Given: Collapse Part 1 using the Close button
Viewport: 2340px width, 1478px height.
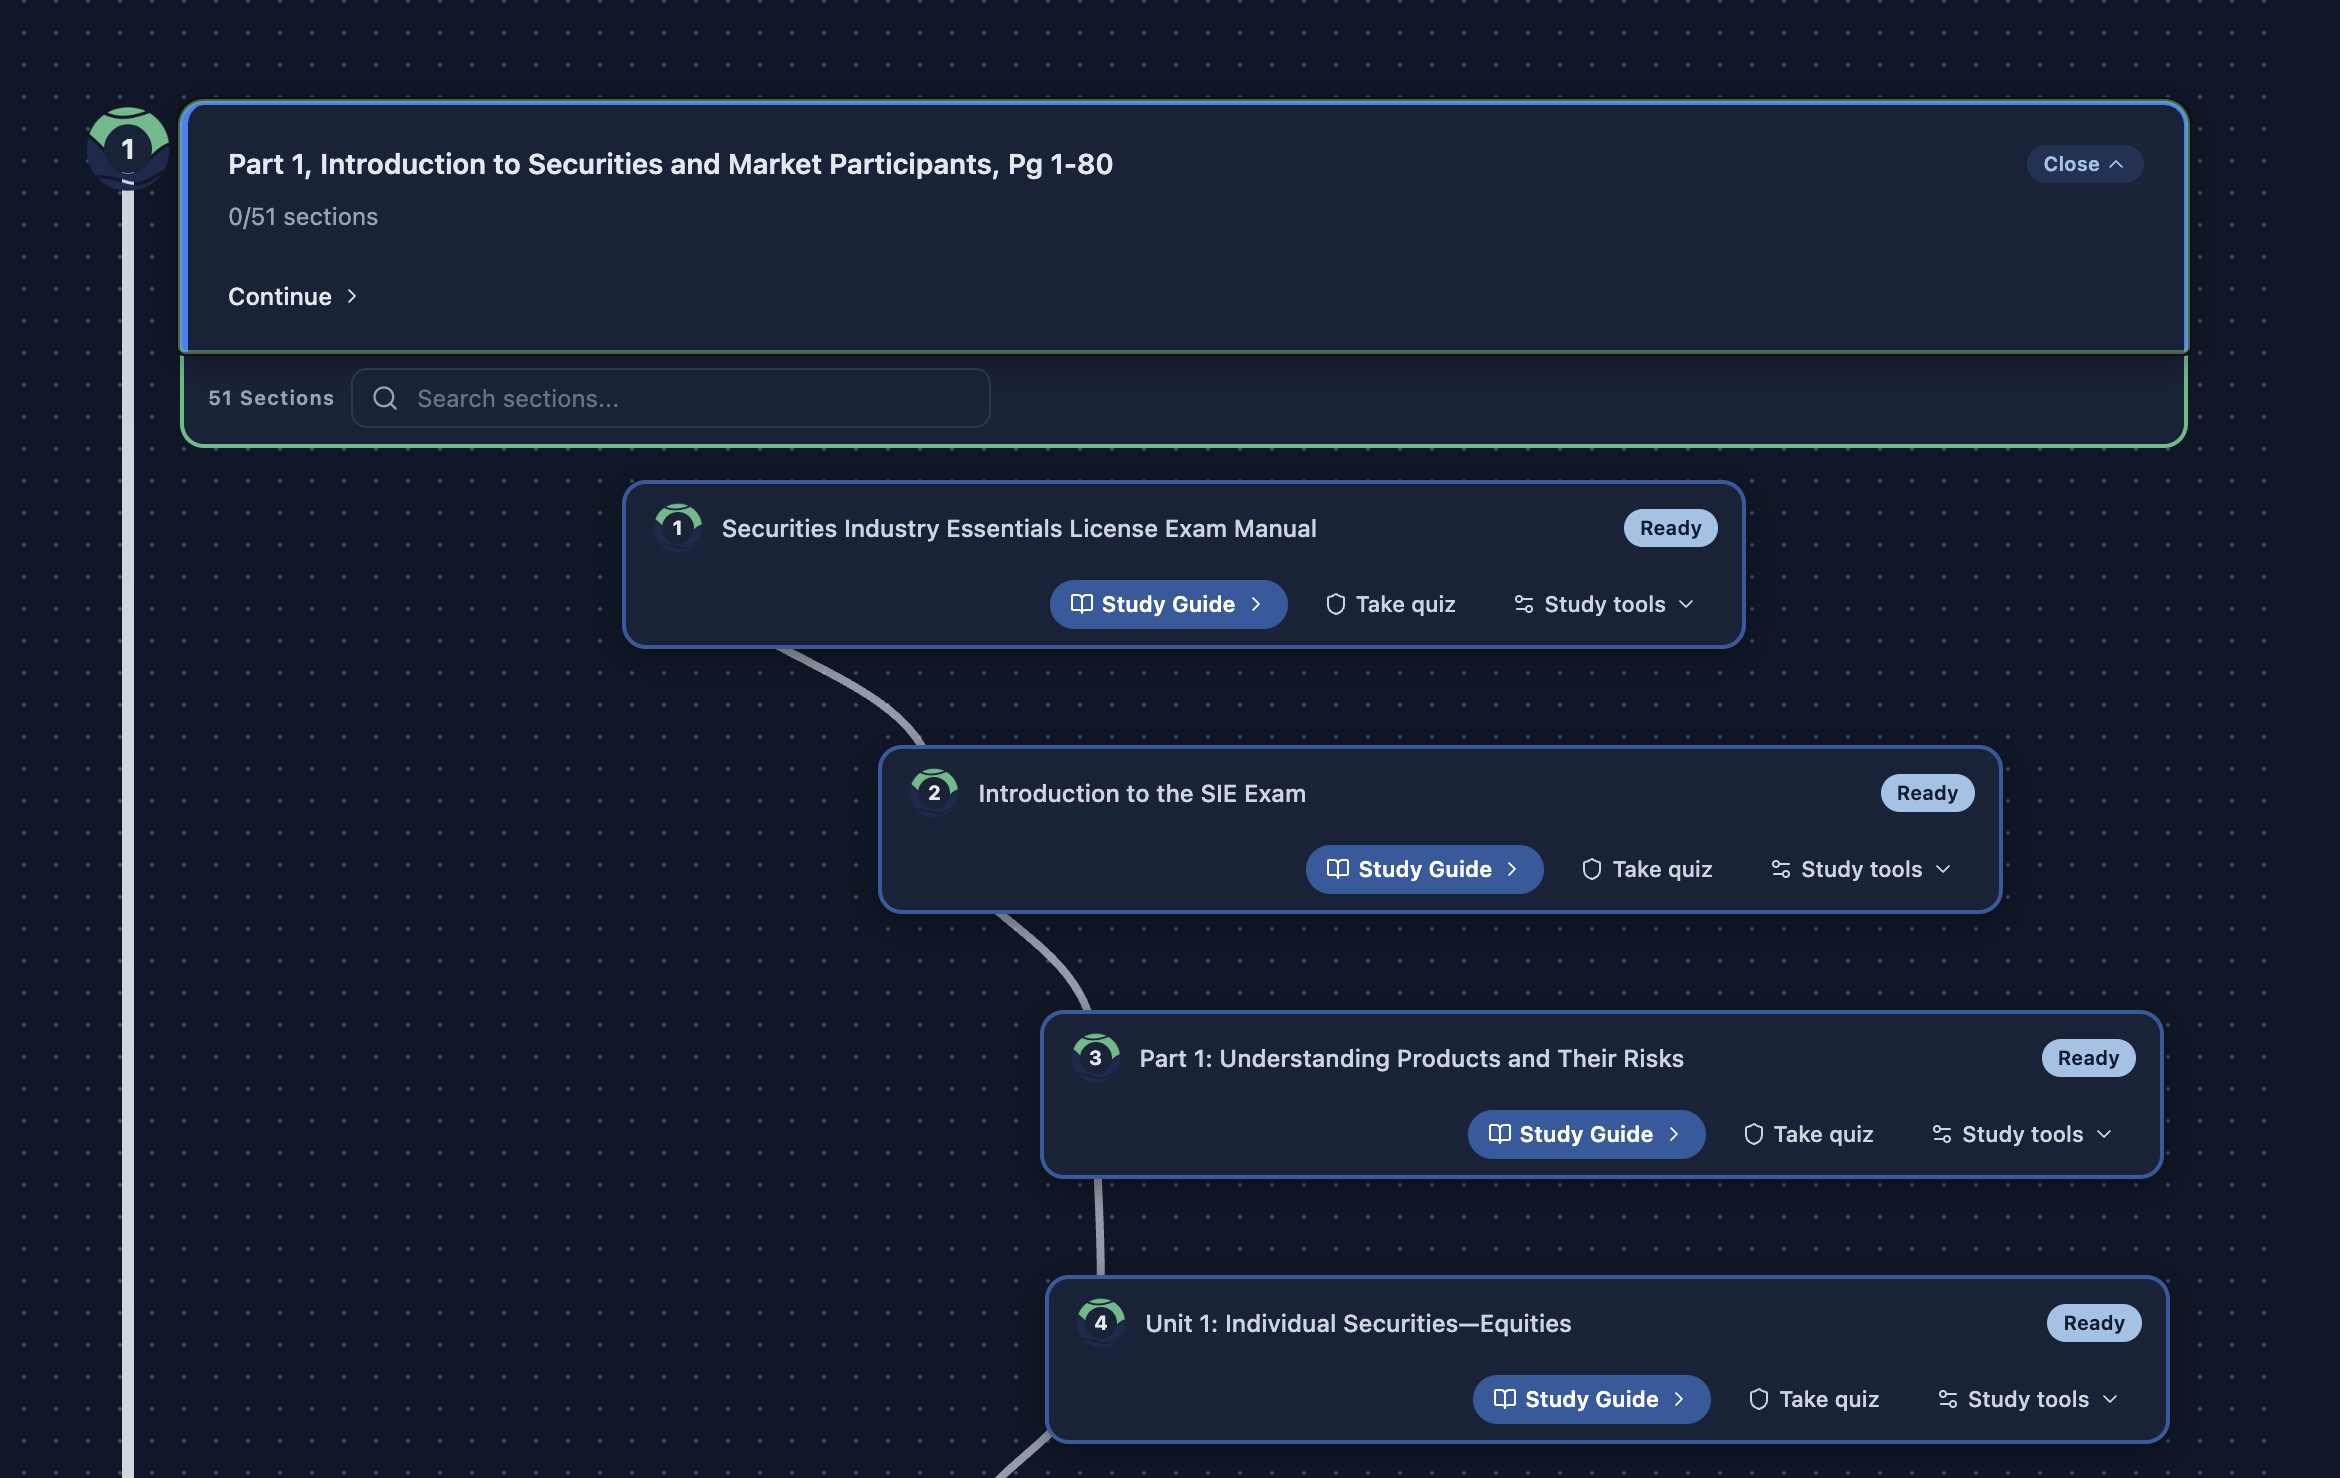Looking at the screenshot, I should pos(2085,164).
